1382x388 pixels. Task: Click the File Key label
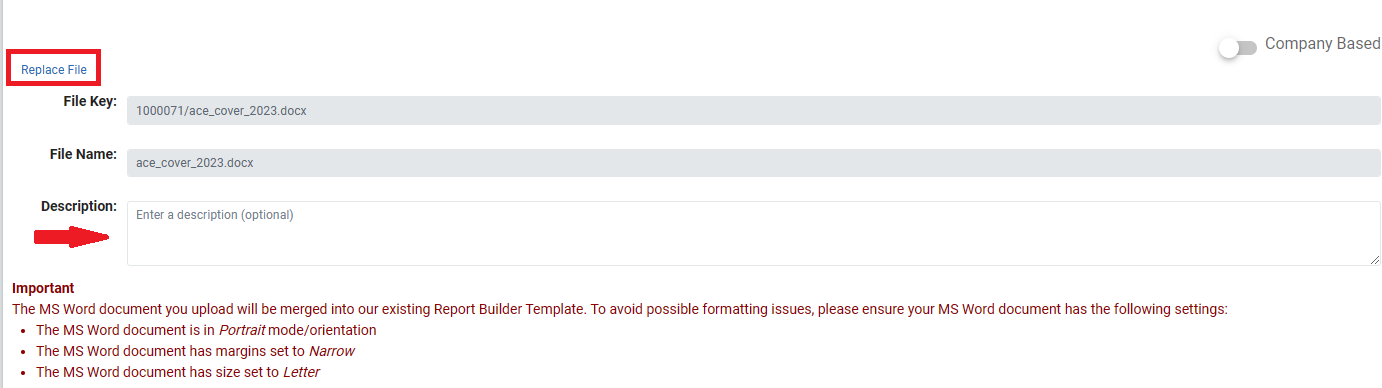pyautogui.click(x=90, y=102)
